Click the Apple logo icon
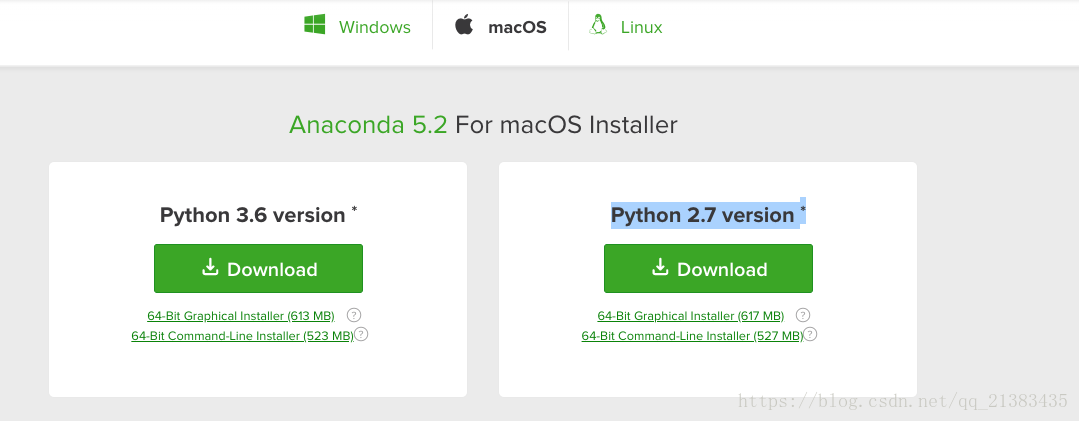The height and width of the screenshot is (421, 1079). [464, 25]
